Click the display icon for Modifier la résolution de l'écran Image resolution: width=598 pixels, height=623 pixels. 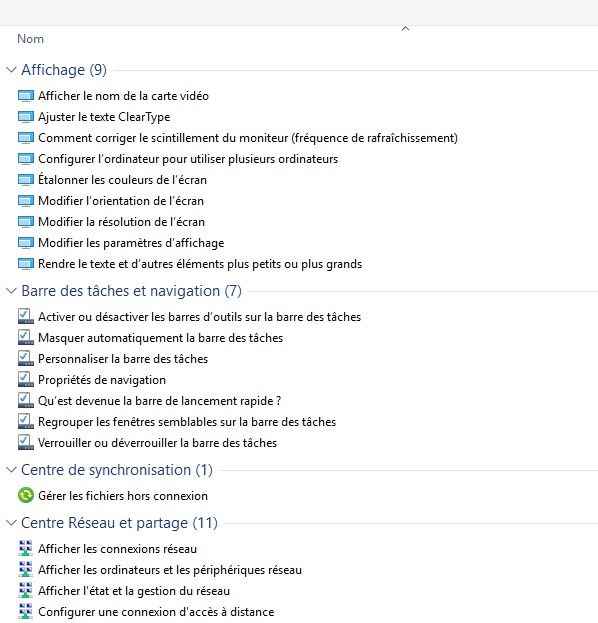tap(26, 222)
